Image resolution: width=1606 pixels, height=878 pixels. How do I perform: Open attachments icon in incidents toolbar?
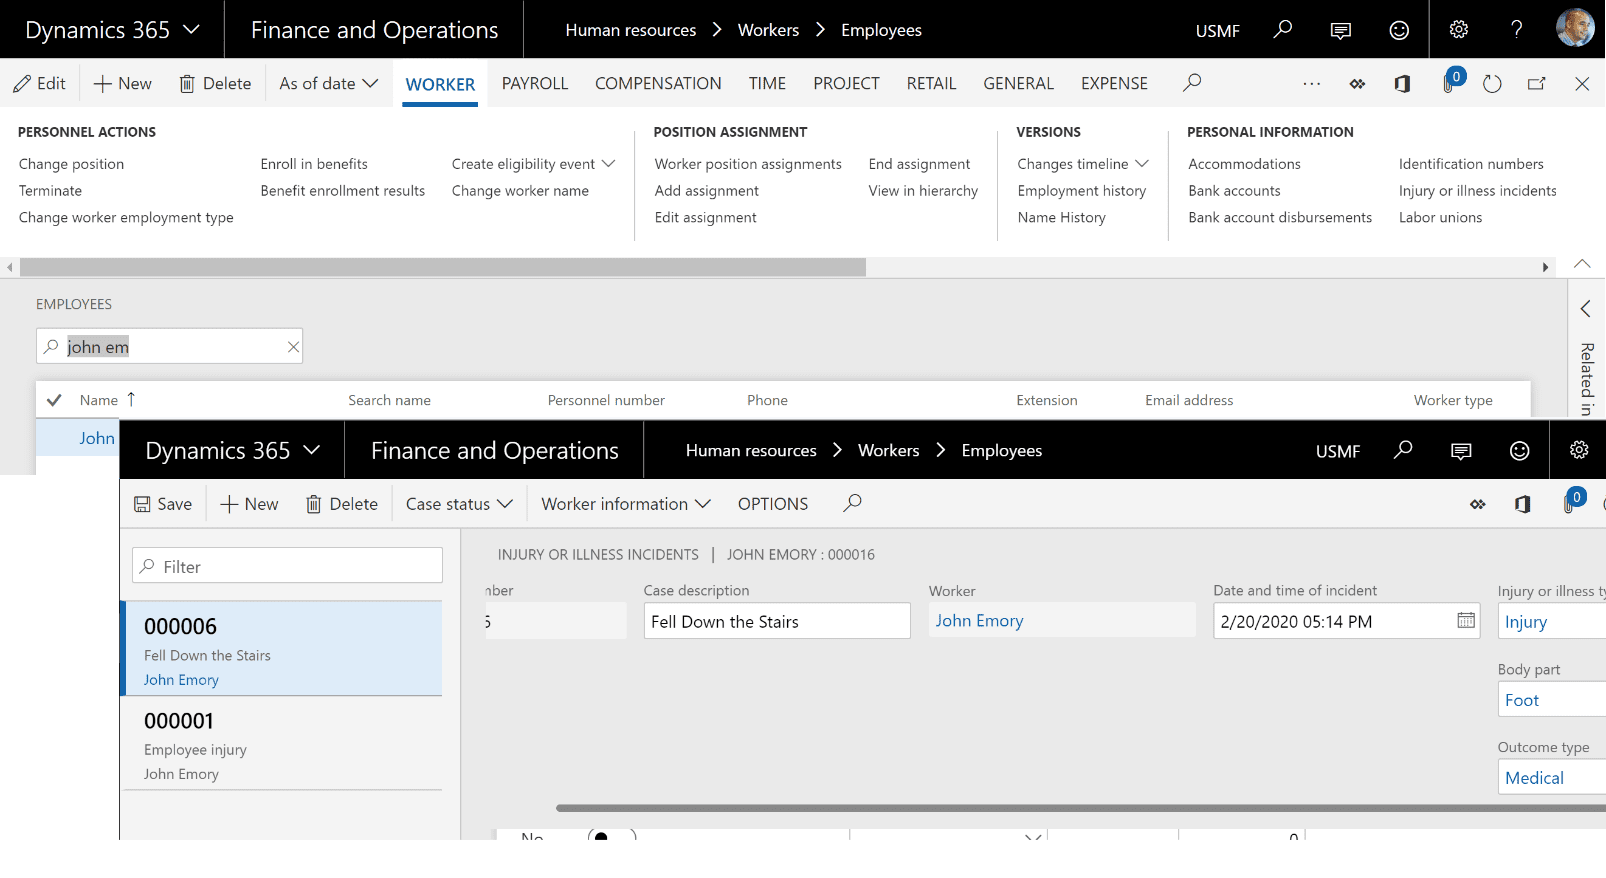[1572, 501]
